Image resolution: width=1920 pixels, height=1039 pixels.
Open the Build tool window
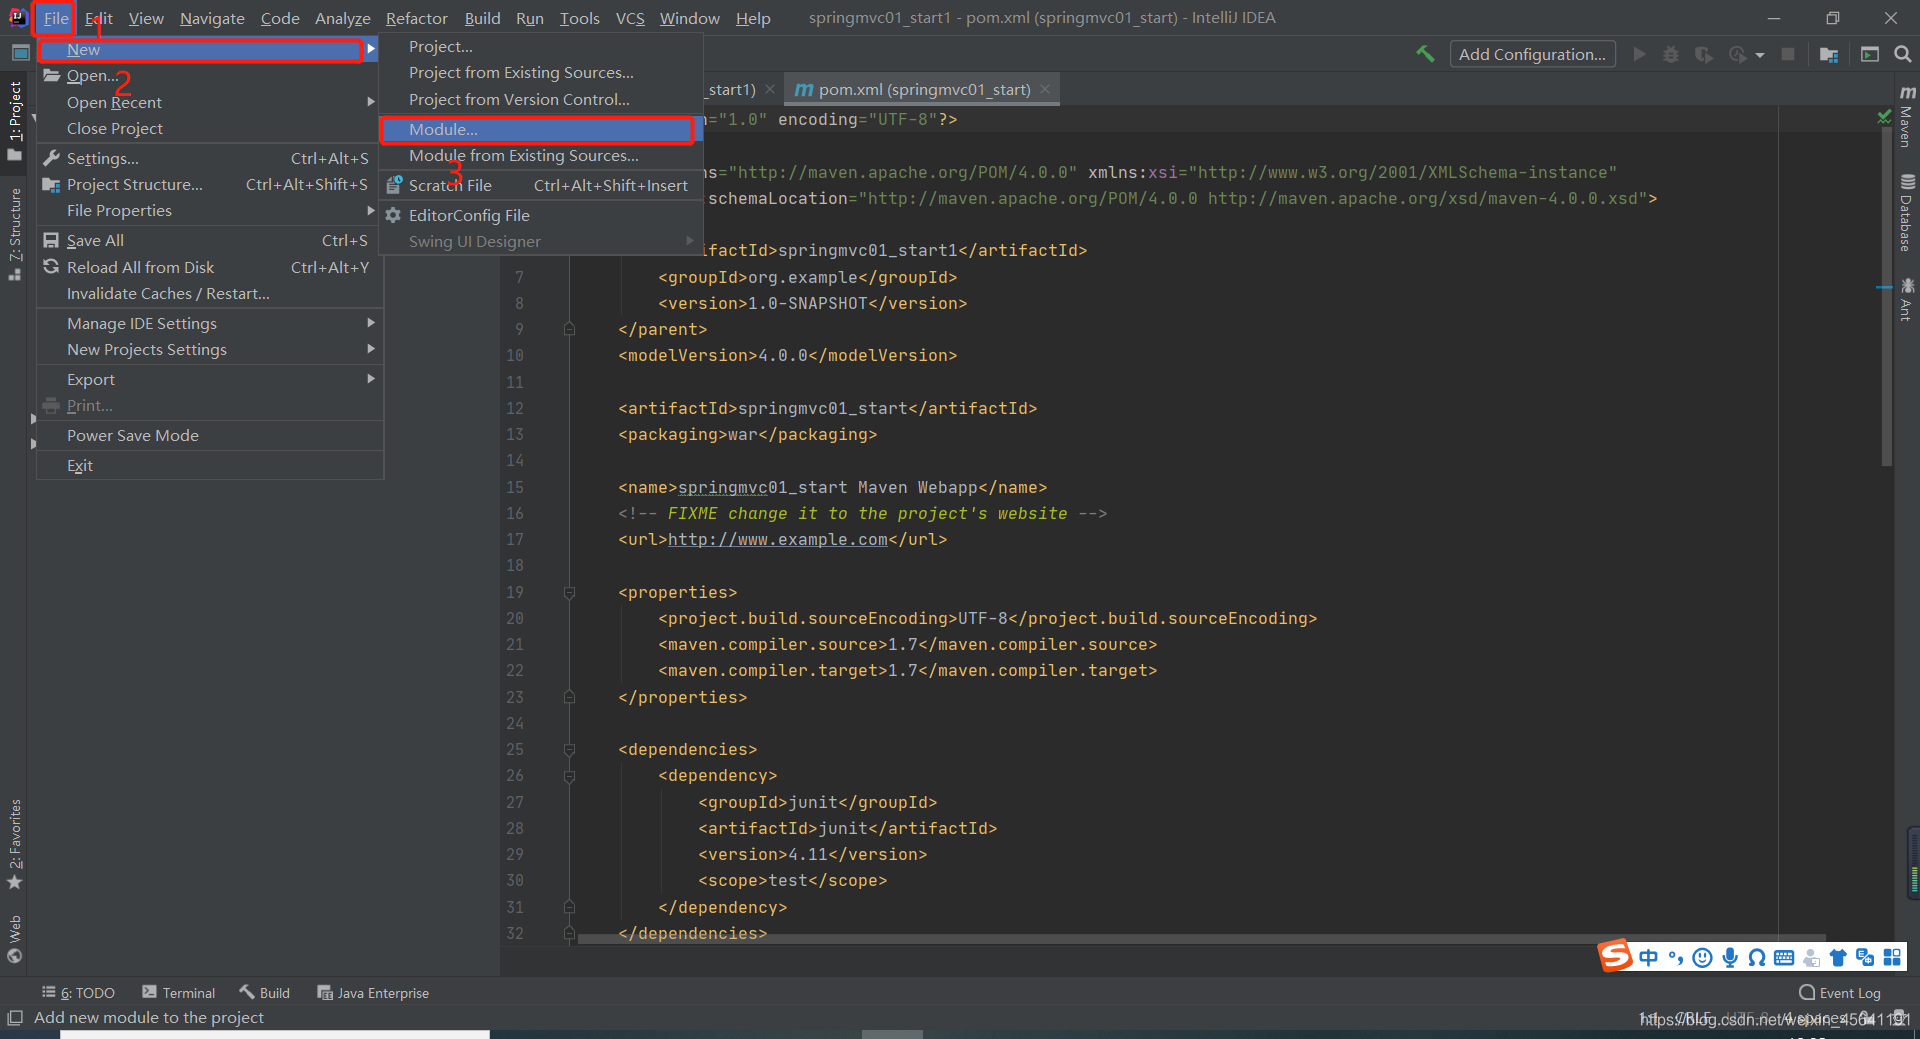tap(265, 993)
